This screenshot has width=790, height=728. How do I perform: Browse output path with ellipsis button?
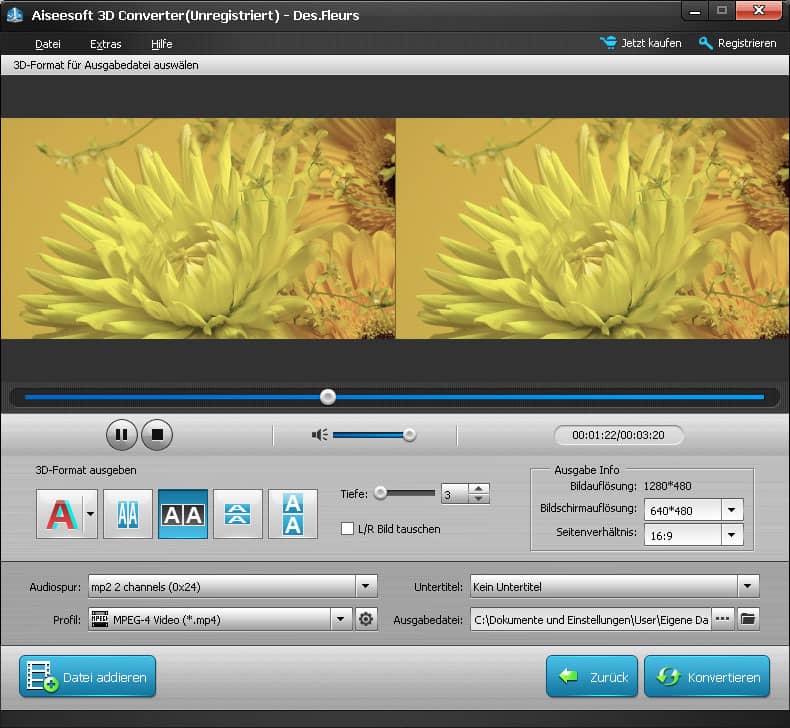point(722,619)
